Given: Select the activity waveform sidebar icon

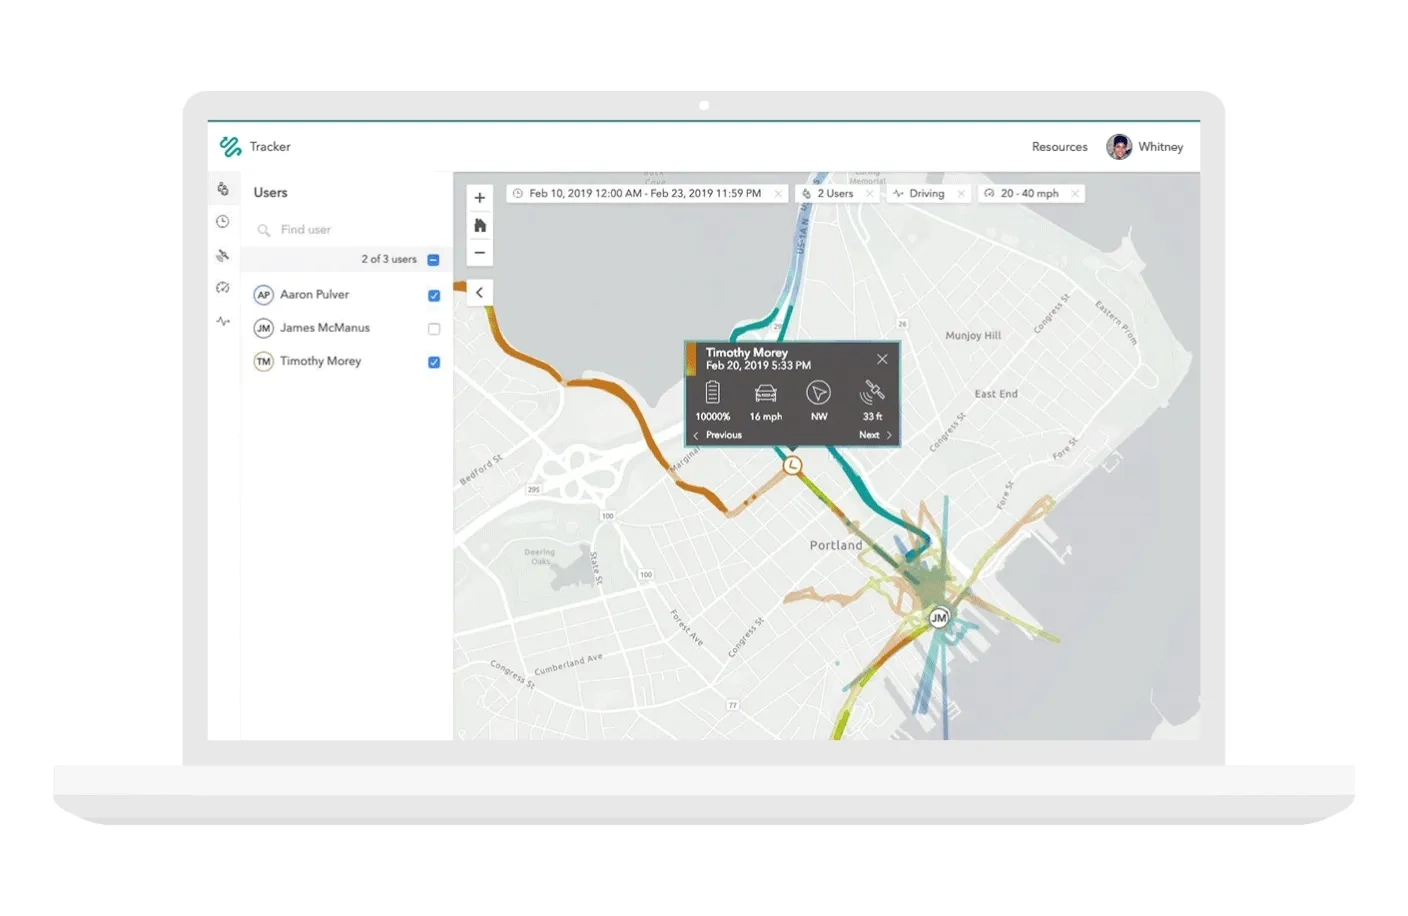Looking at the screenshot, I should tap(223, 321).
